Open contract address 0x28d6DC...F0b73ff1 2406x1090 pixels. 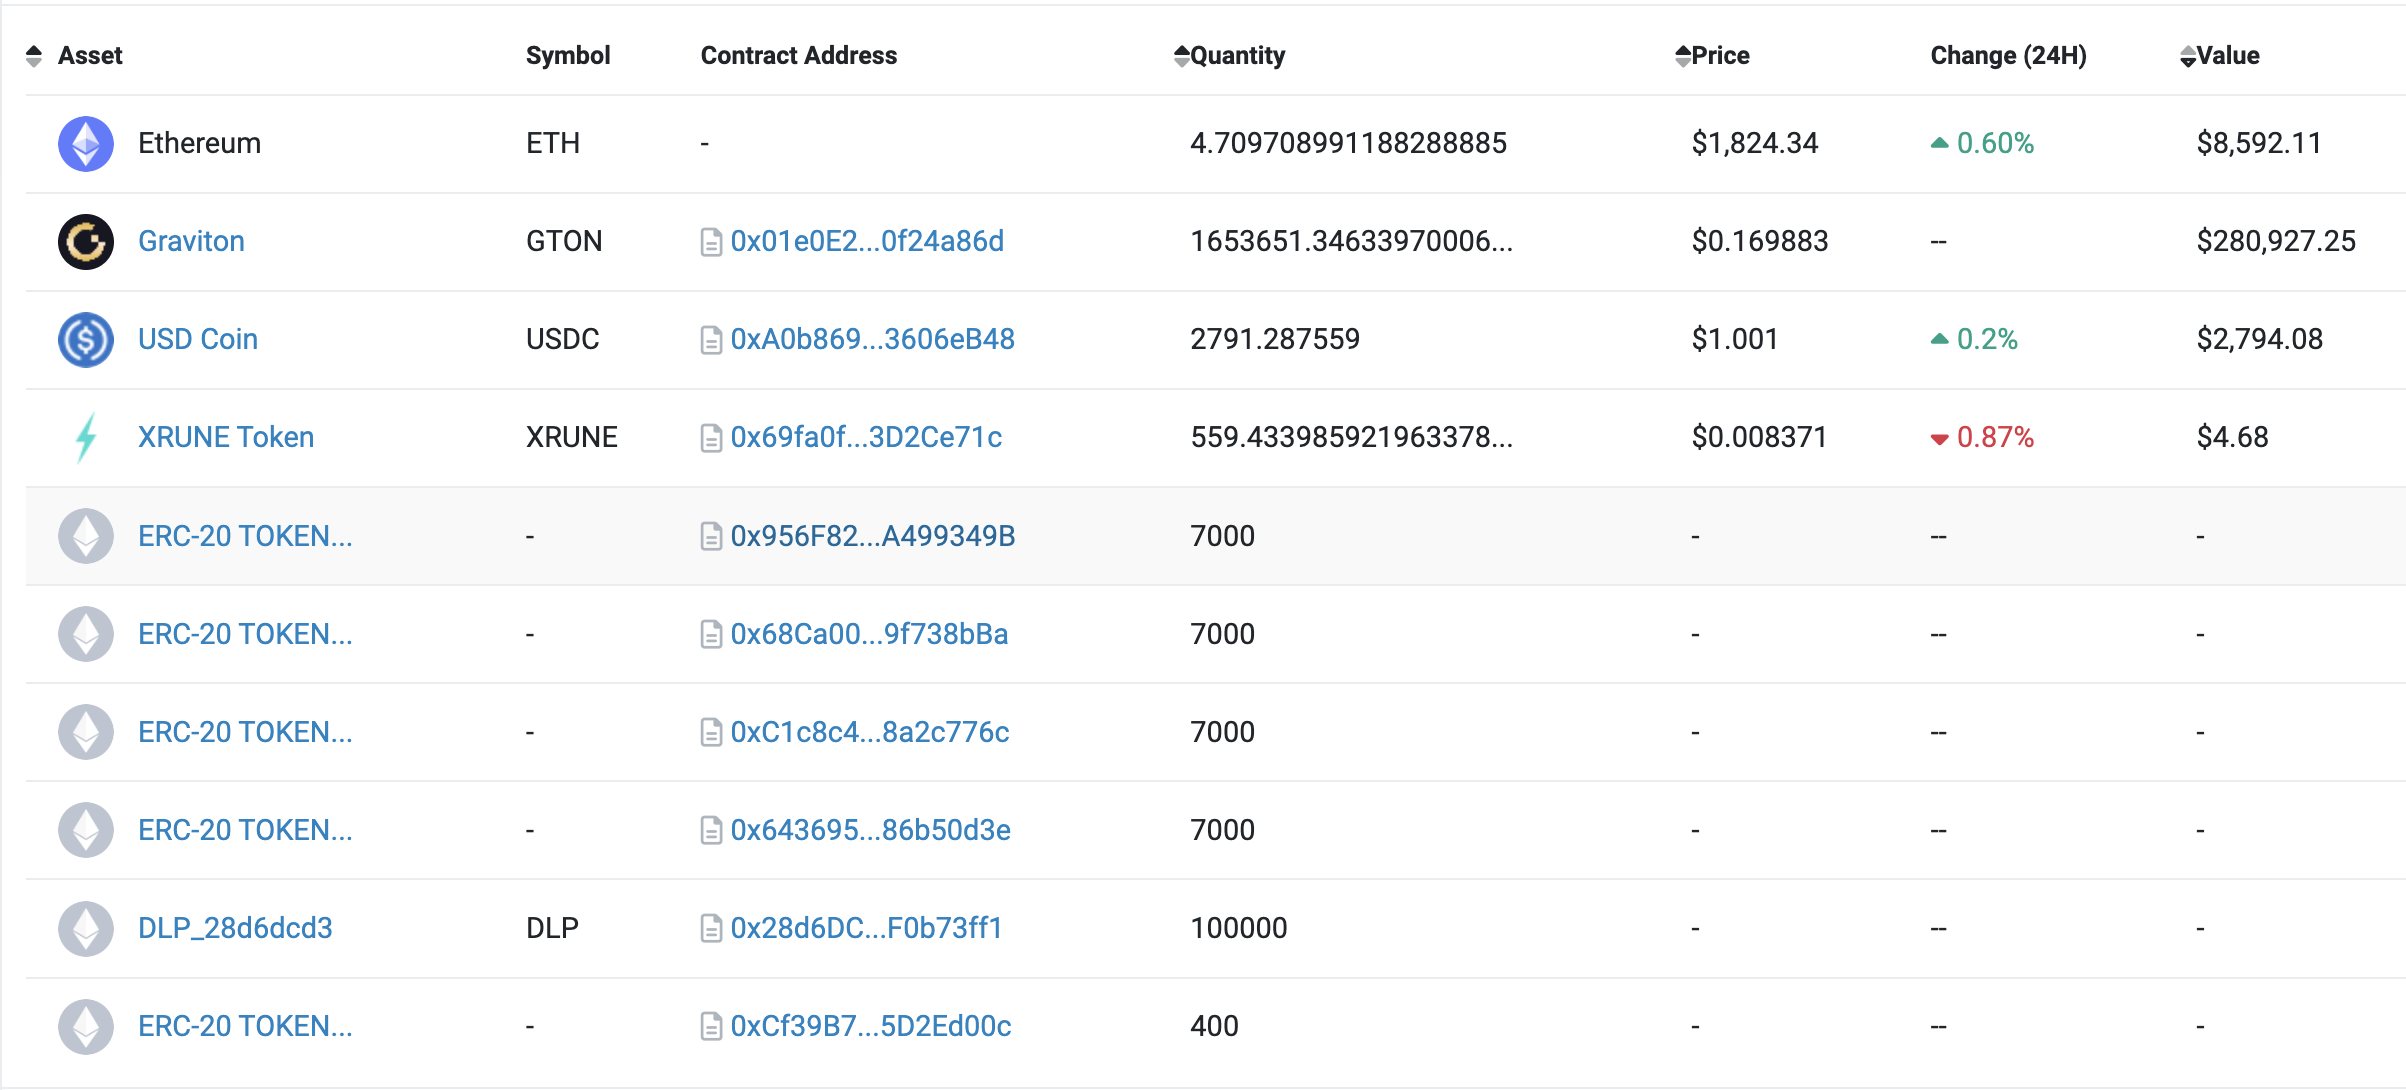click(x=866, y=929)
